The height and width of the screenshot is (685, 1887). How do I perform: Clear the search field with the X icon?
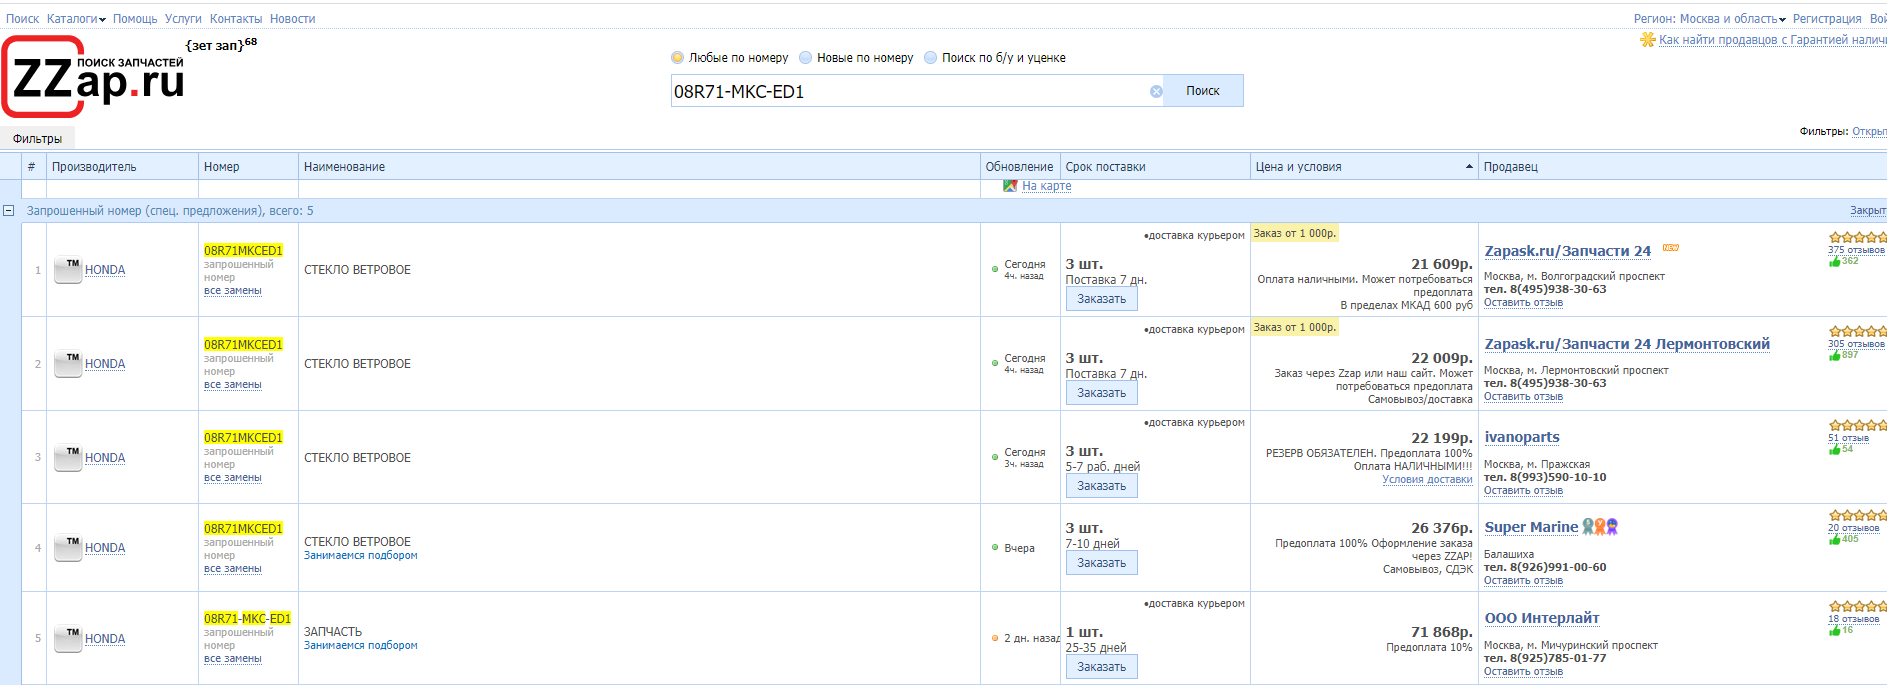click(x=1156, y=91)
